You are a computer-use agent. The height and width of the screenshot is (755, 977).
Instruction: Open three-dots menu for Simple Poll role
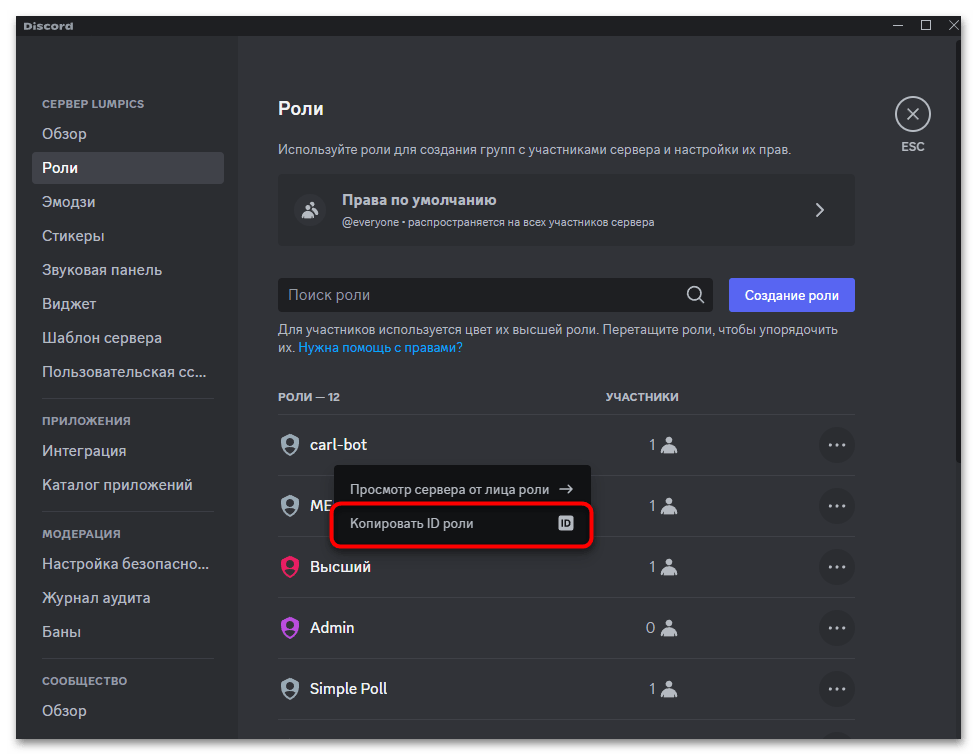(x=836, y=689)
